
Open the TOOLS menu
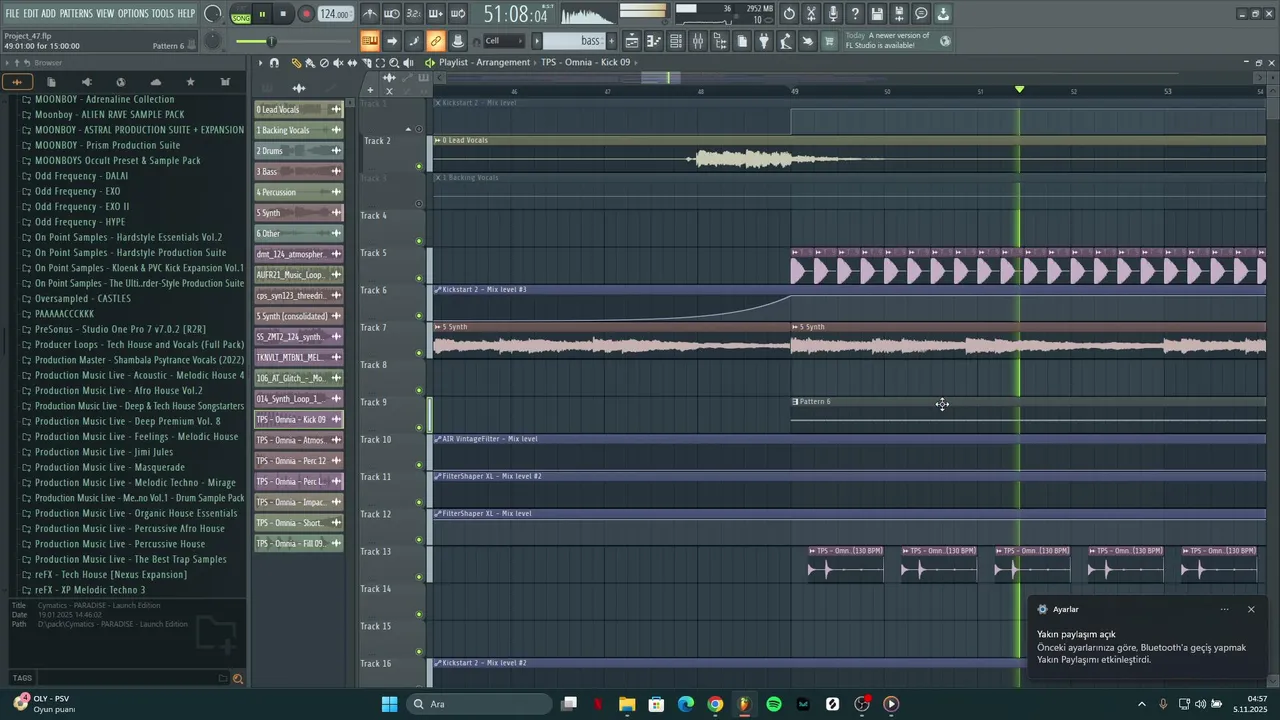pos(163,14)
